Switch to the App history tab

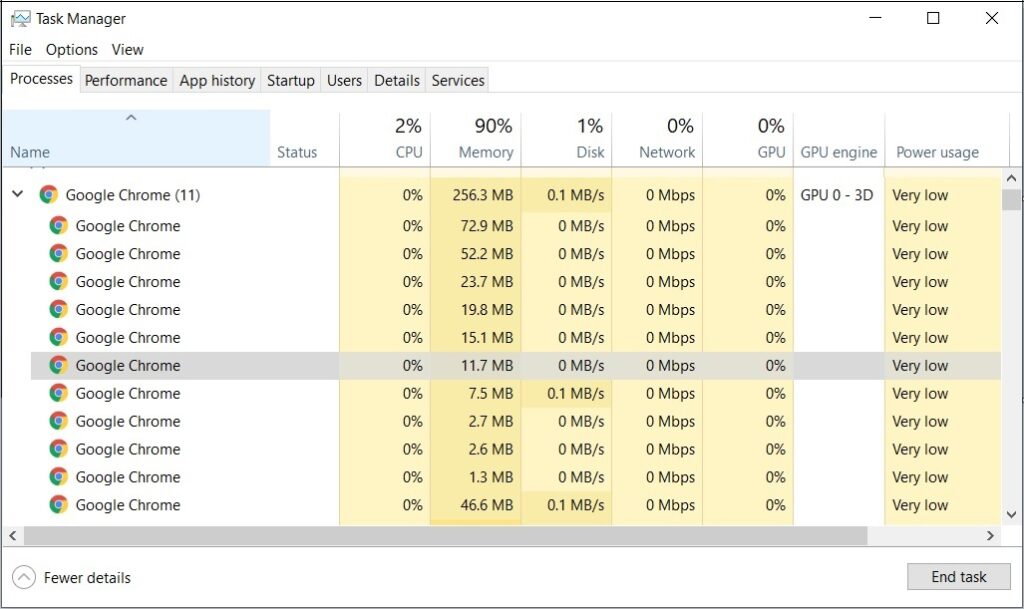coord(217,80)
